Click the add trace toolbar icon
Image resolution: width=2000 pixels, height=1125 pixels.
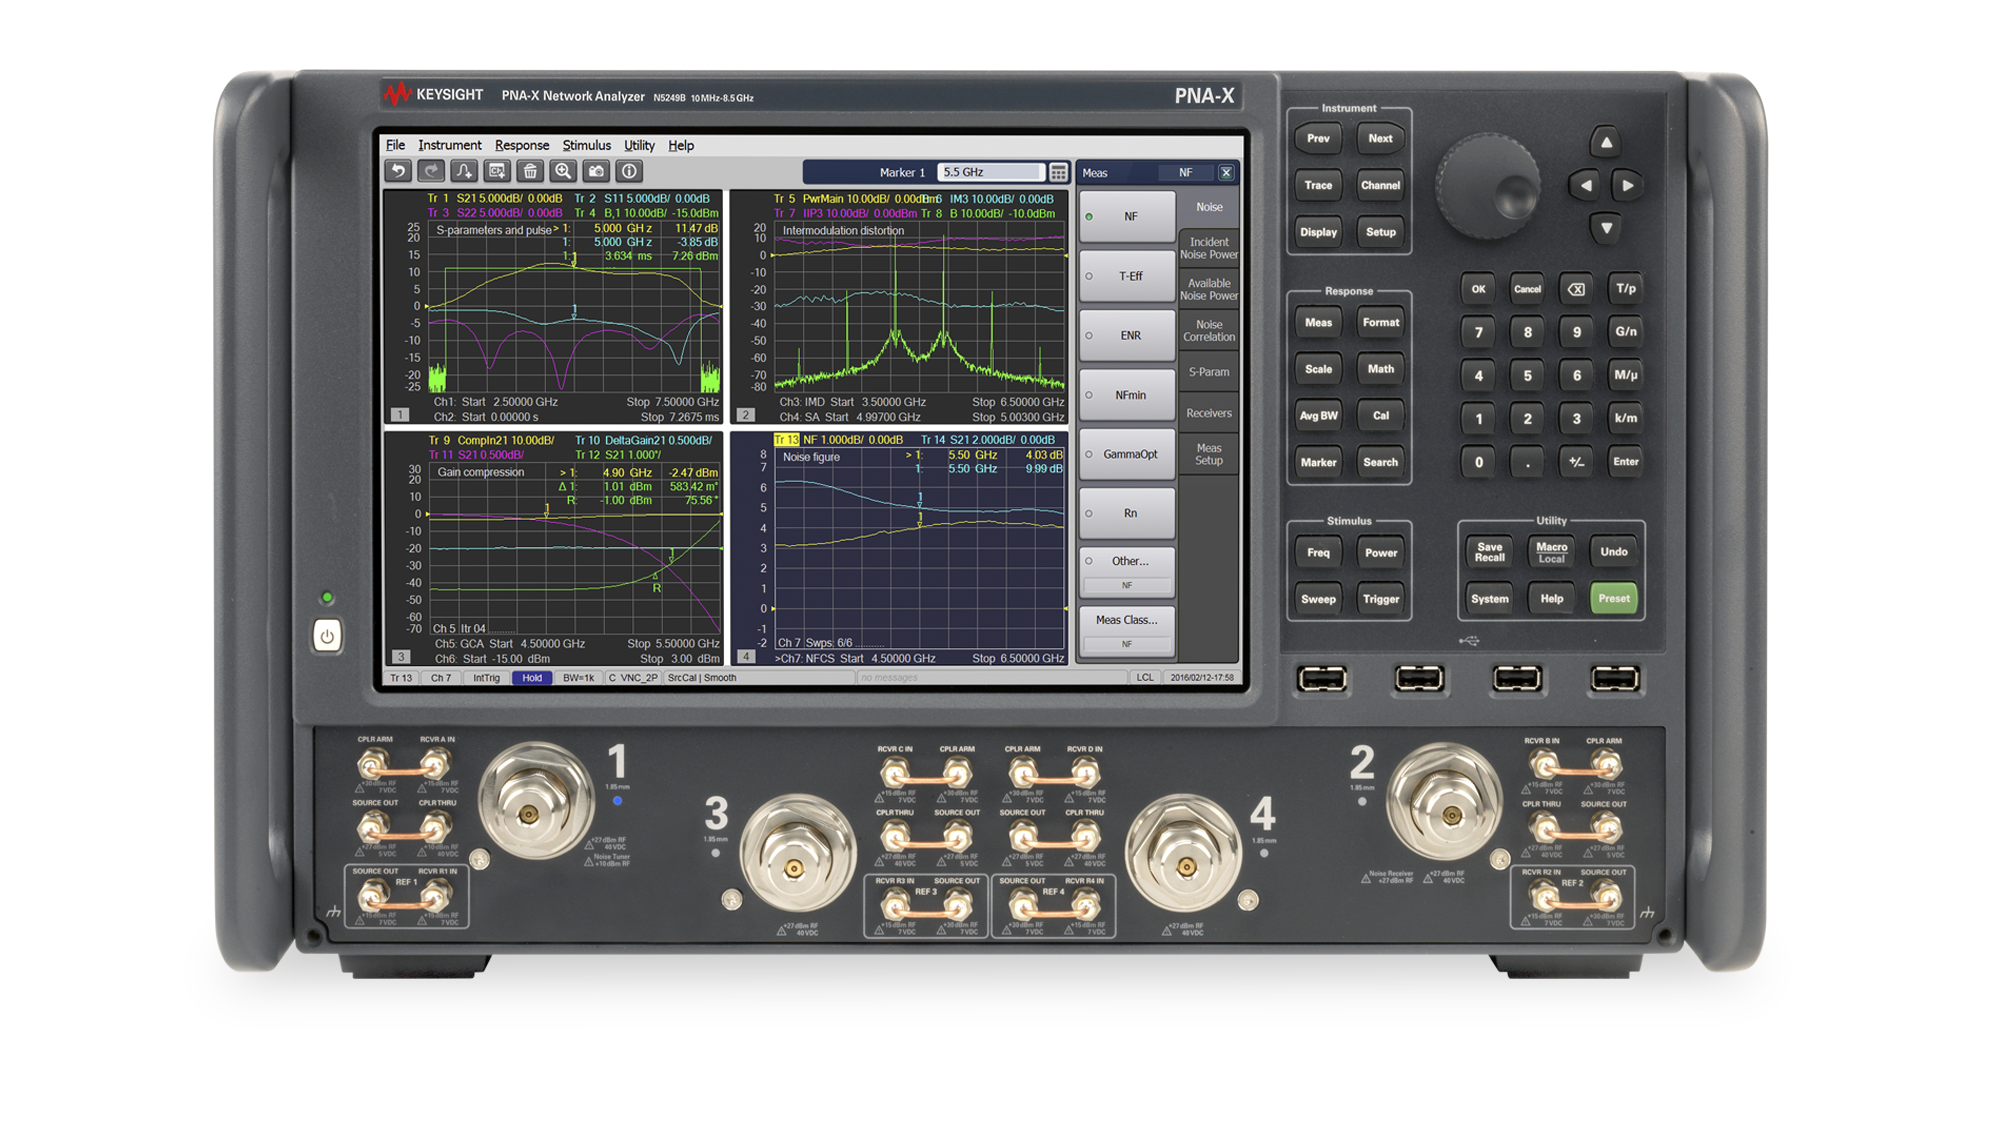click(464, 172)
